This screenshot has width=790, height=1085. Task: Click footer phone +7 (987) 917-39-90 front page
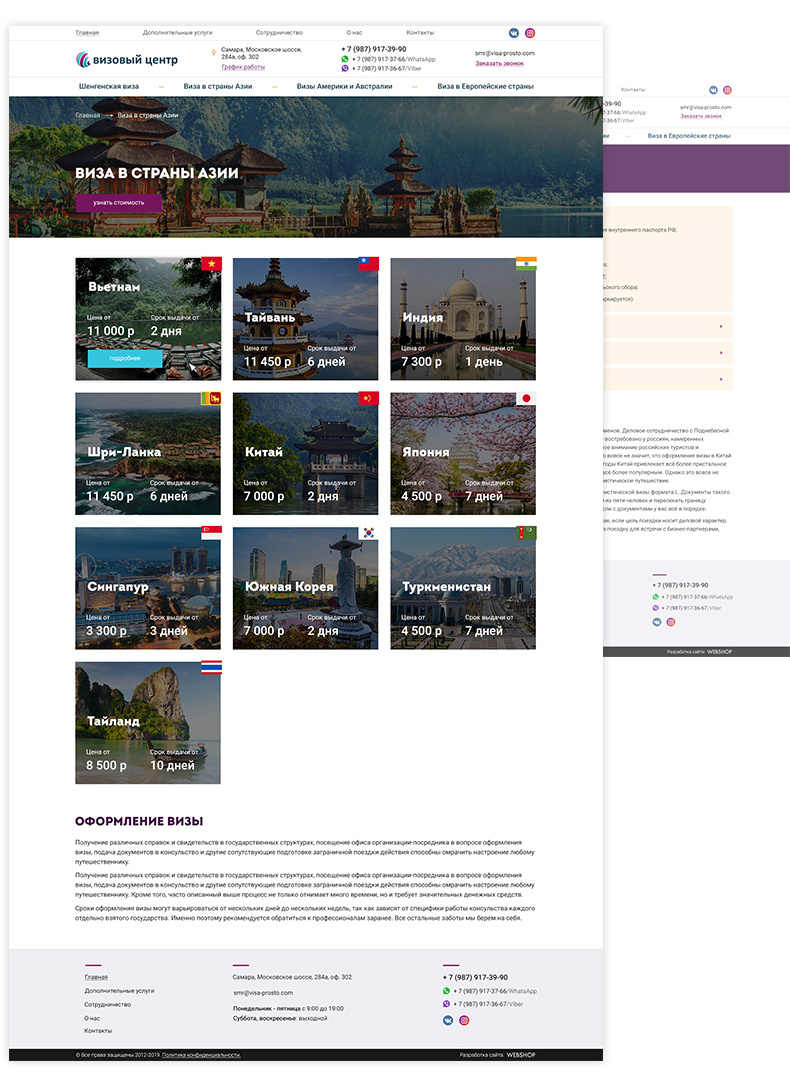click(x=475, y=978)
